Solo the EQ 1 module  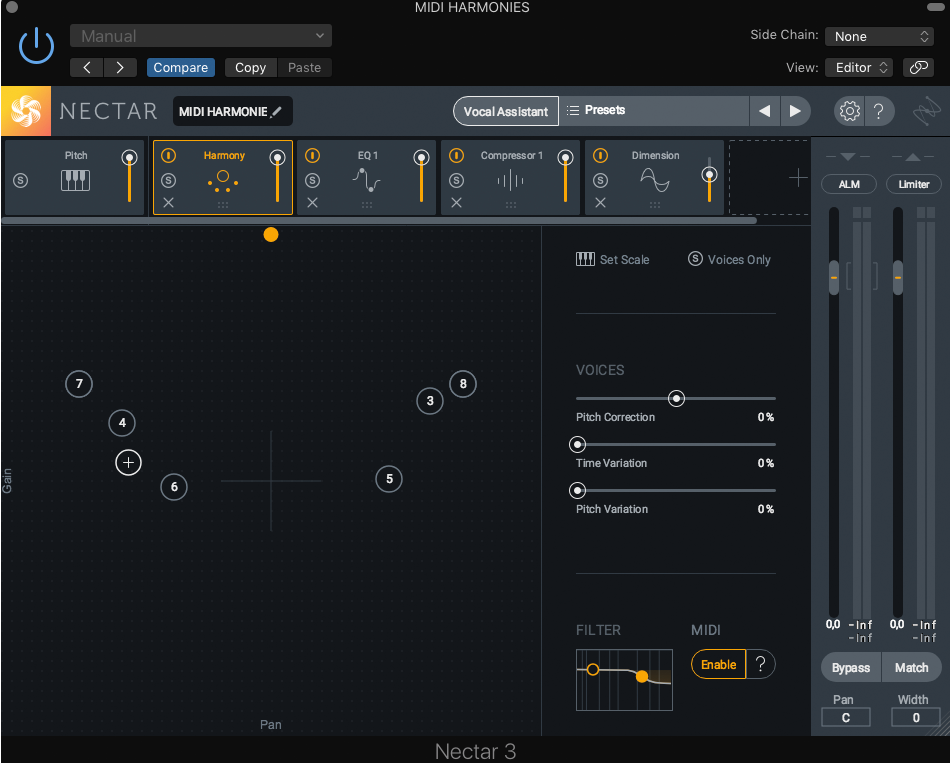313,180
